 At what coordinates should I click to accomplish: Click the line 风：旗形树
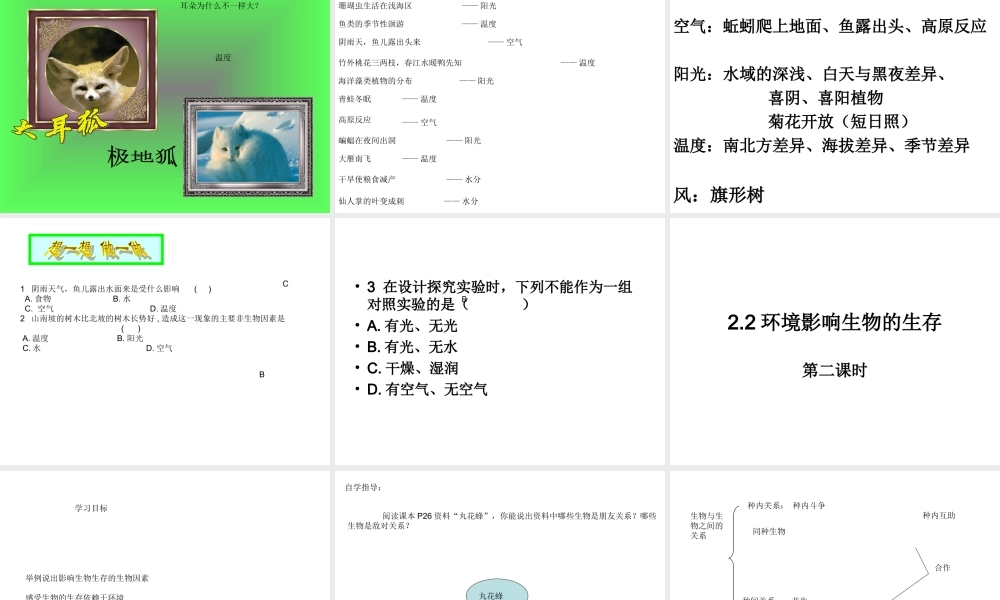point(719,195)
